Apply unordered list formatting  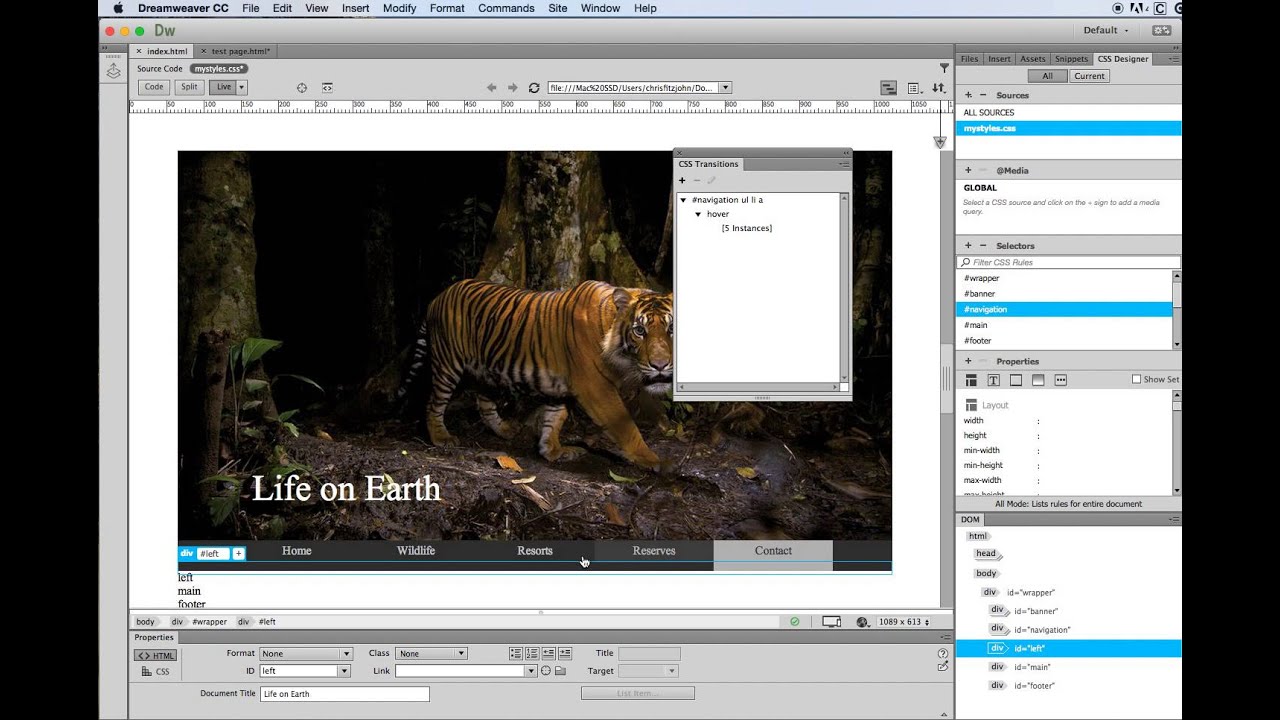[516, 653]
